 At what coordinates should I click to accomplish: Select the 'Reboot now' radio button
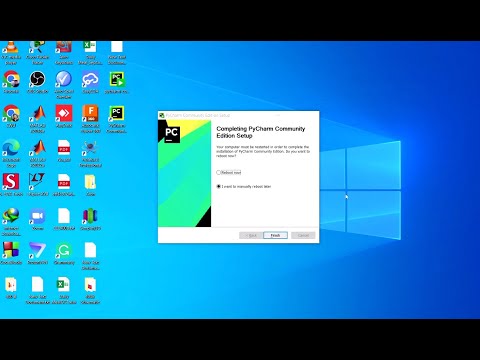219,172
